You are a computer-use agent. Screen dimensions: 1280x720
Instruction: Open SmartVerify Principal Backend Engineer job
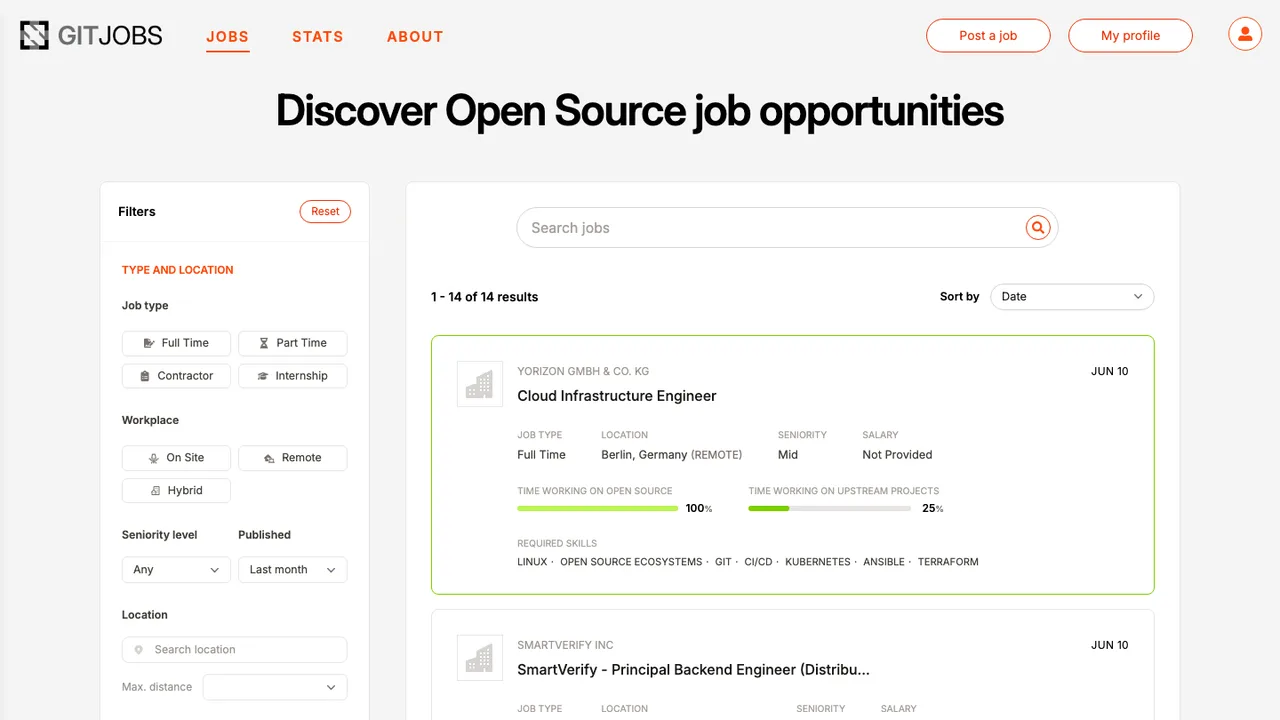pos(693,670)
